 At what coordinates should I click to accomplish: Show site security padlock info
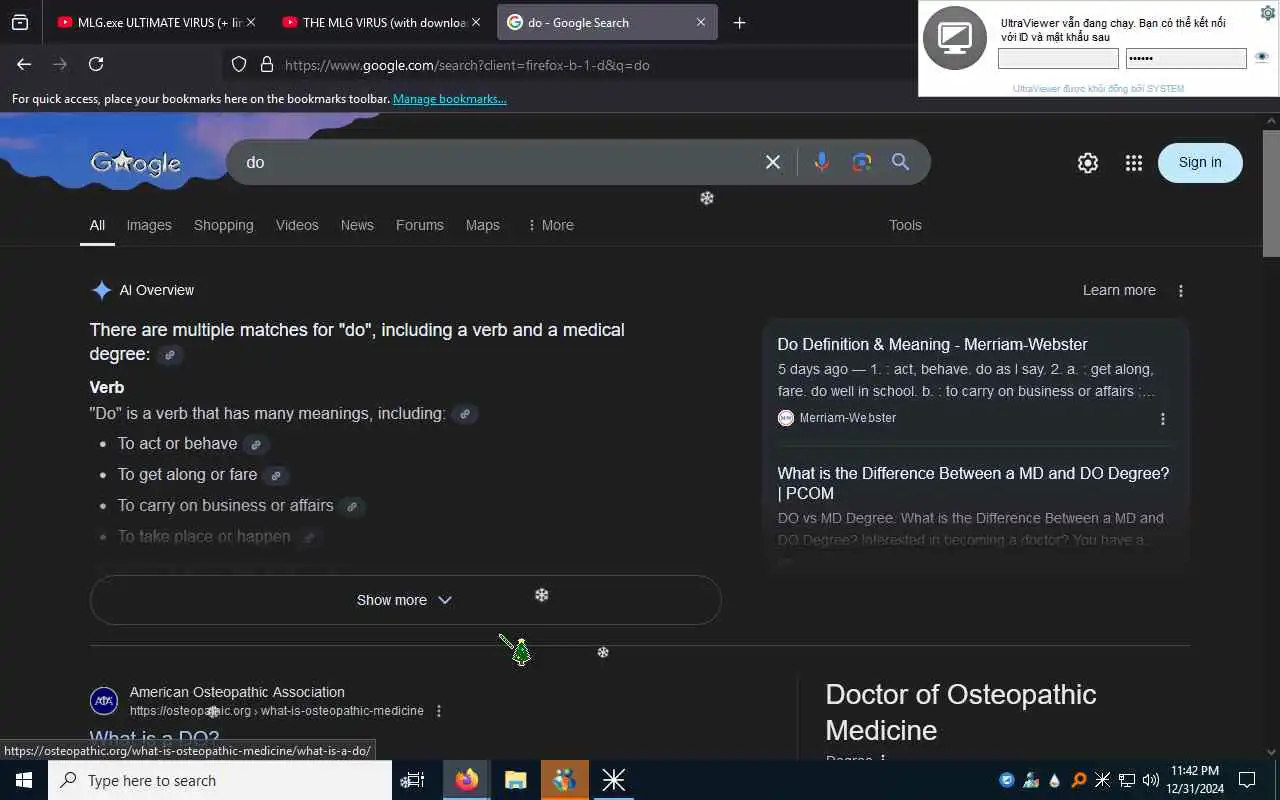(x=266, y=64)
